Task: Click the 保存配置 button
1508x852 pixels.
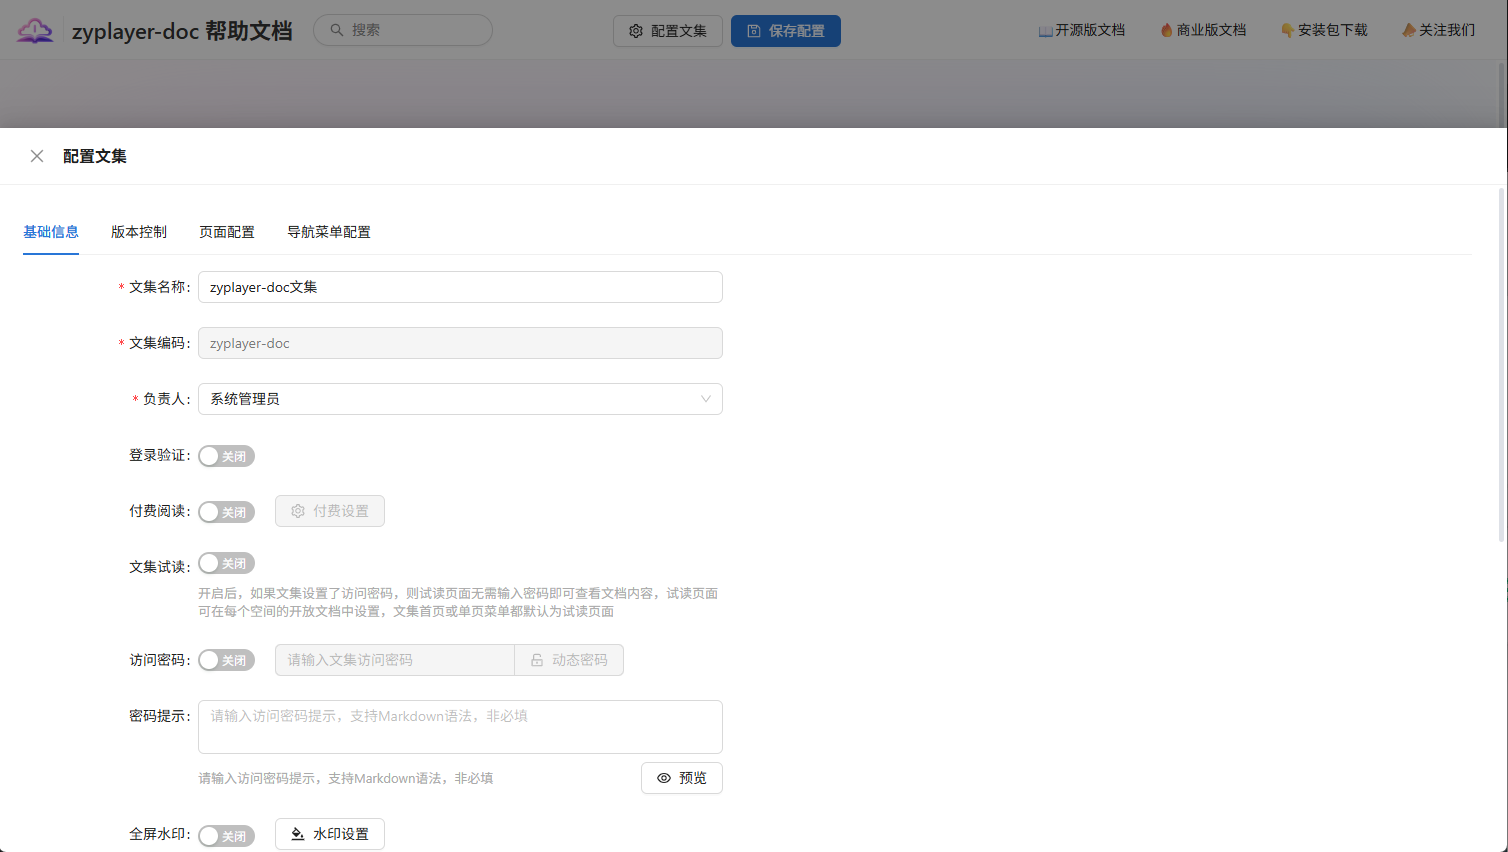Action: pyautogui.click(x=786, y=31)
